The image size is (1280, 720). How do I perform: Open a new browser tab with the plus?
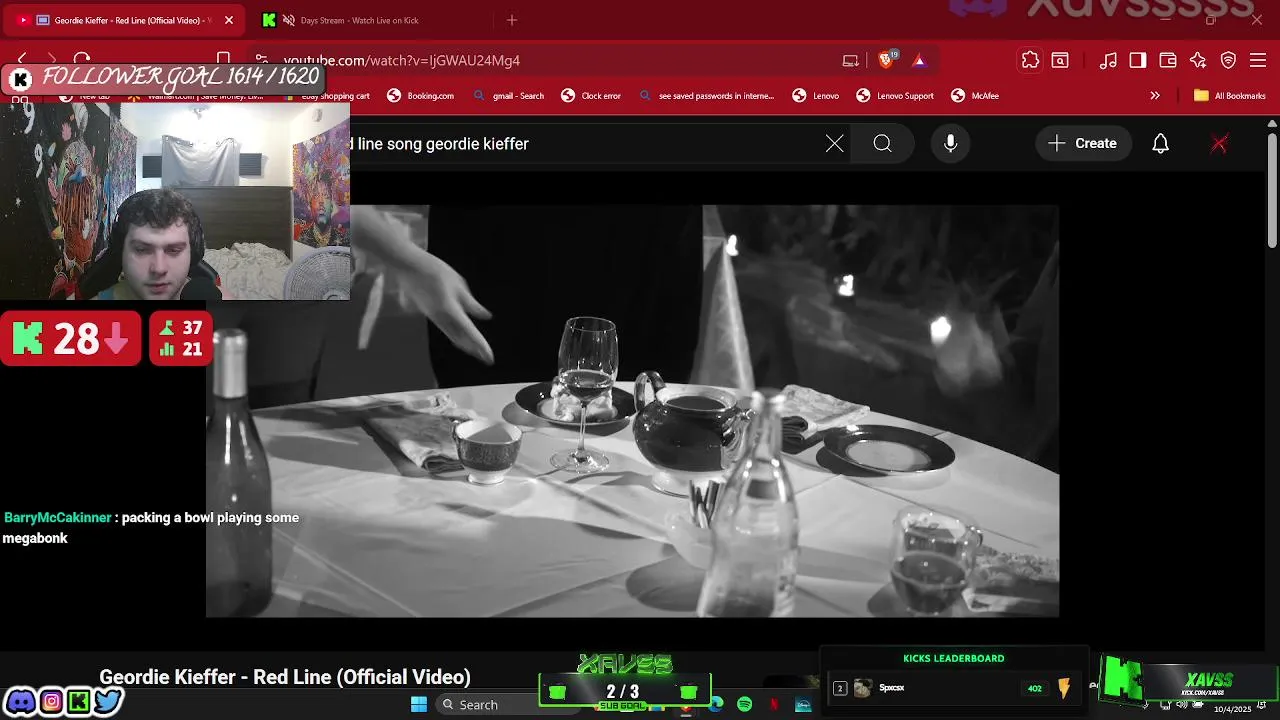click(512, 20)
